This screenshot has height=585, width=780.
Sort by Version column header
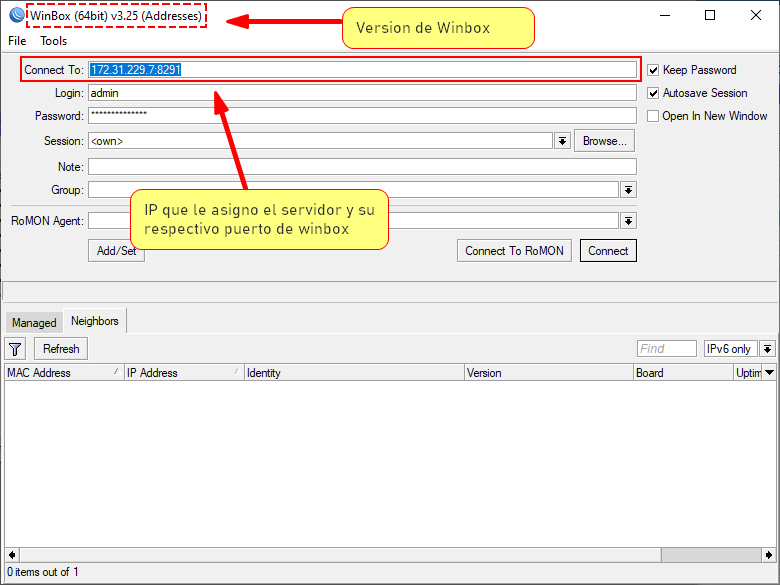tap(549, 373)
